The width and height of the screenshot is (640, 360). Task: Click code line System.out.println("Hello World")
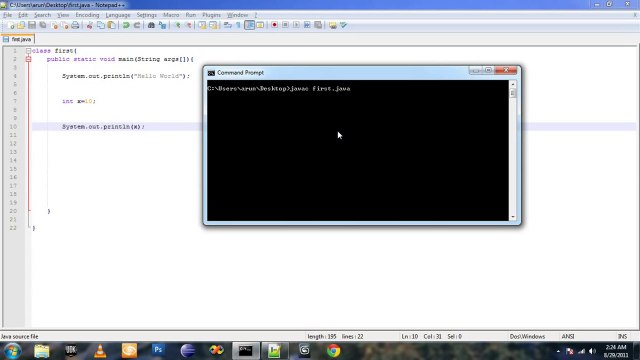(x=126, y=76)
